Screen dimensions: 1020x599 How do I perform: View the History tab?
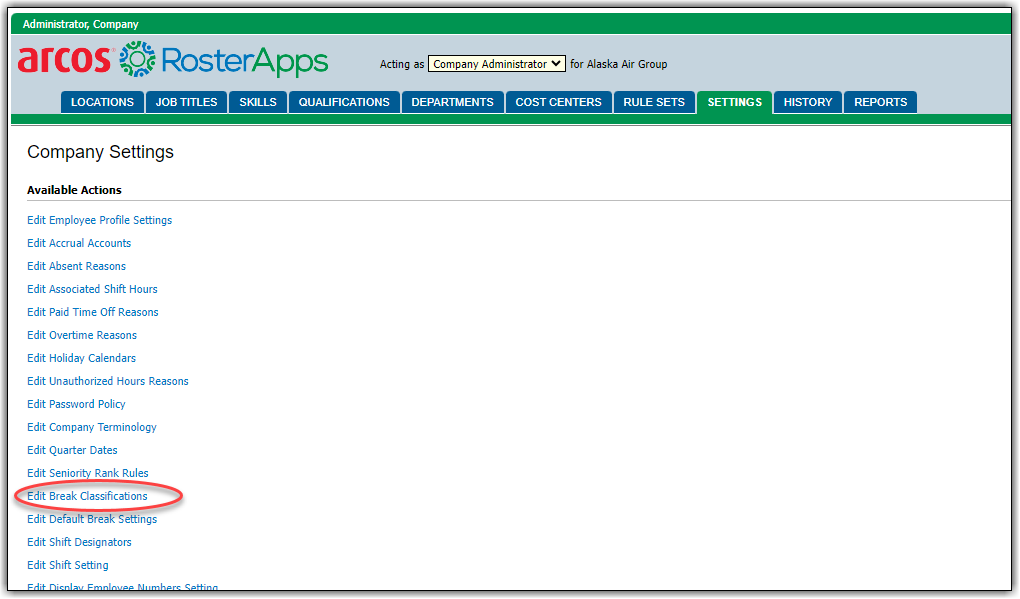pos(807,102)
